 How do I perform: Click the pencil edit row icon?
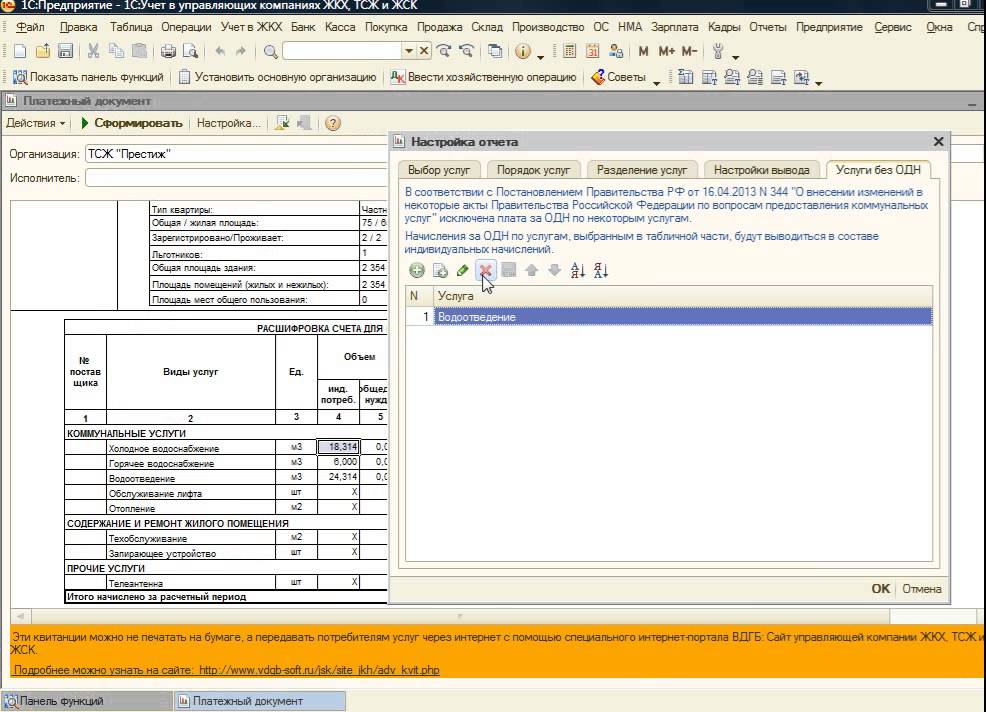(462, 270)
